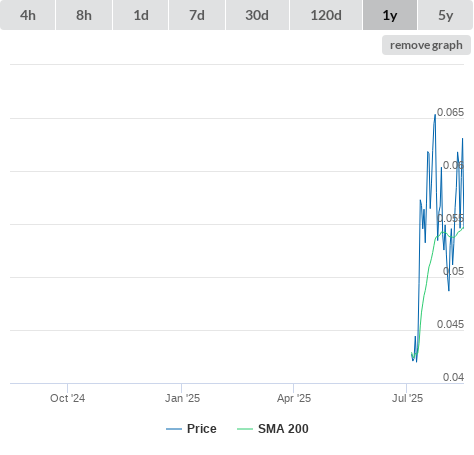
Task: Click the active 1y range tab
Action: [390, 15]
